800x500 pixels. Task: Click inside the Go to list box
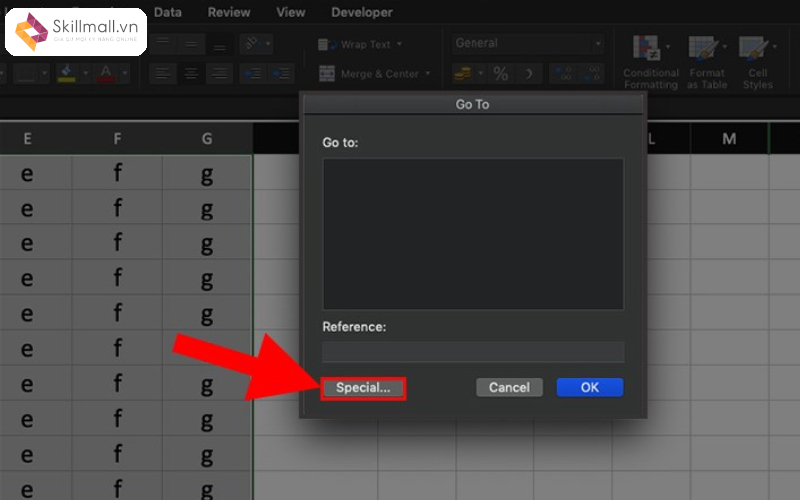[x=473, y=234]
